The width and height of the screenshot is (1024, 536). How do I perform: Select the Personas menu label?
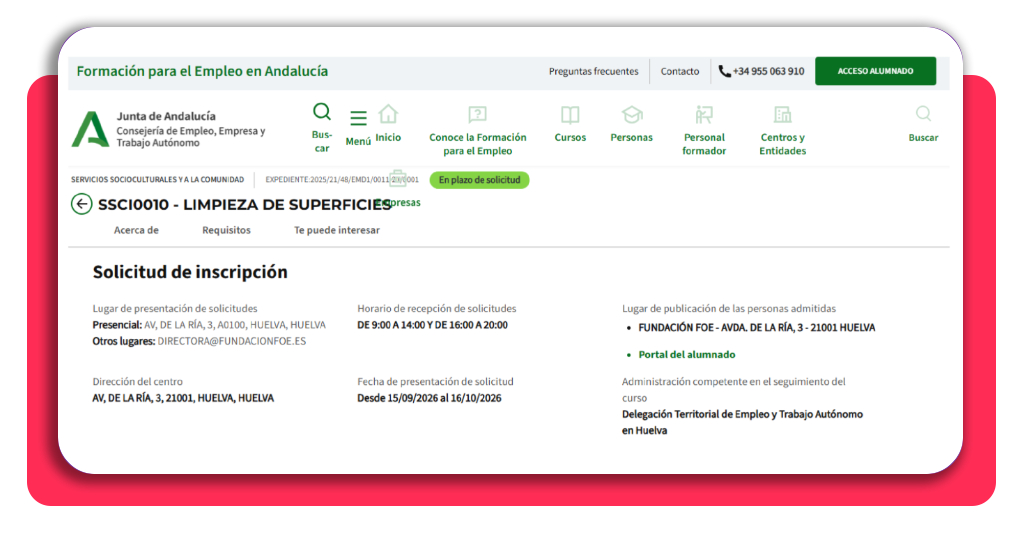click(x=632, y=137)
